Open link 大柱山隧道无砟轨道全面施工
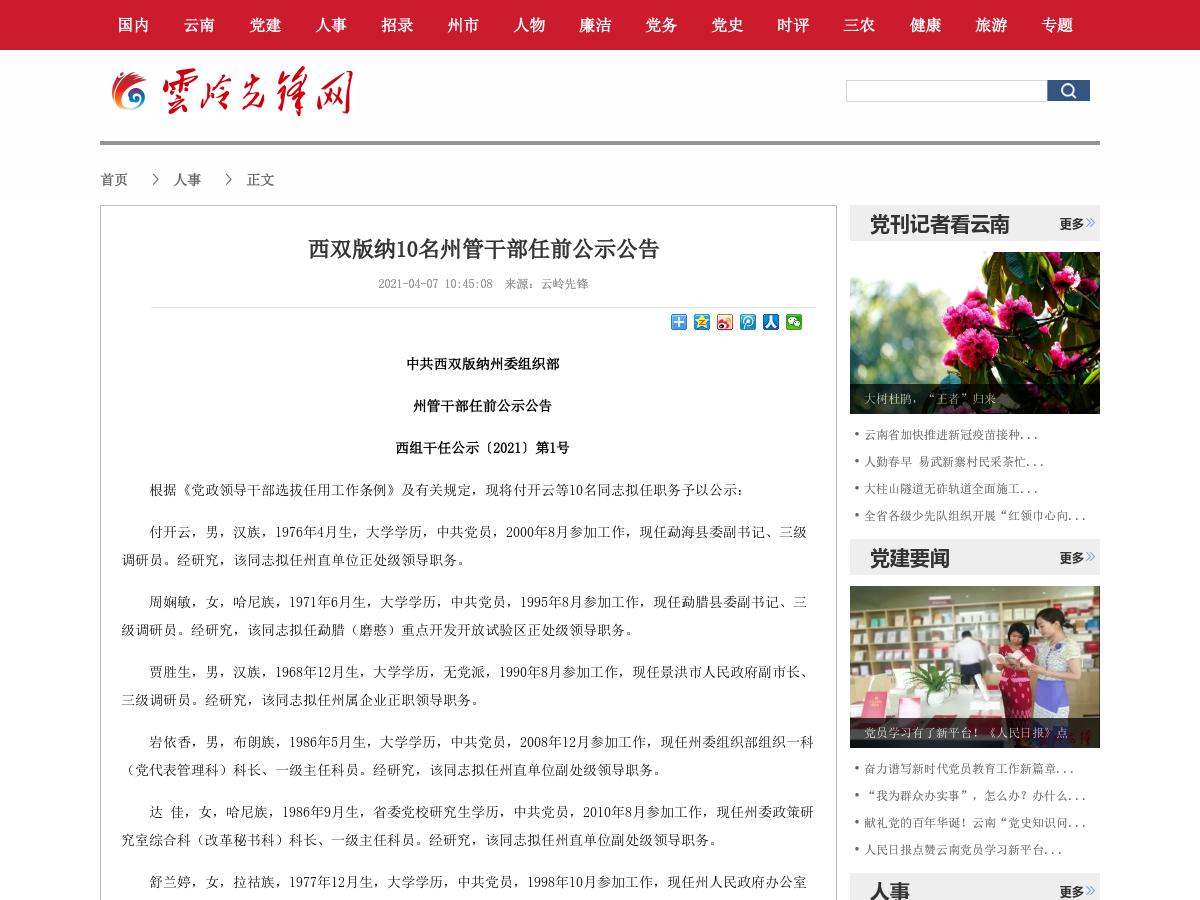 click(x=951, y=489)
